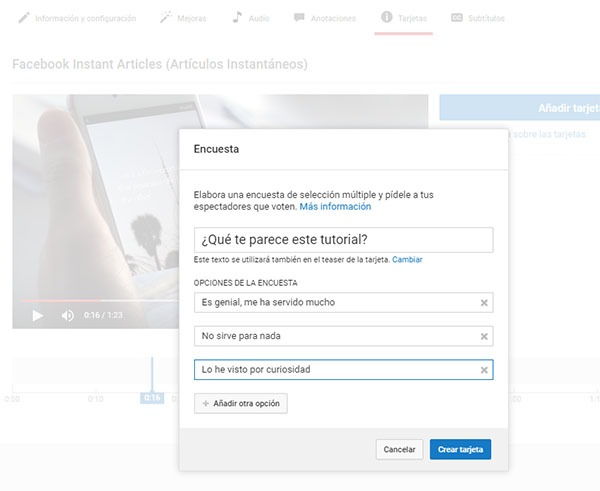Screen dimensions: 600x491
Task: Clear the 'Lo he visto por curiosidad' option
Action: pos(484,370)
